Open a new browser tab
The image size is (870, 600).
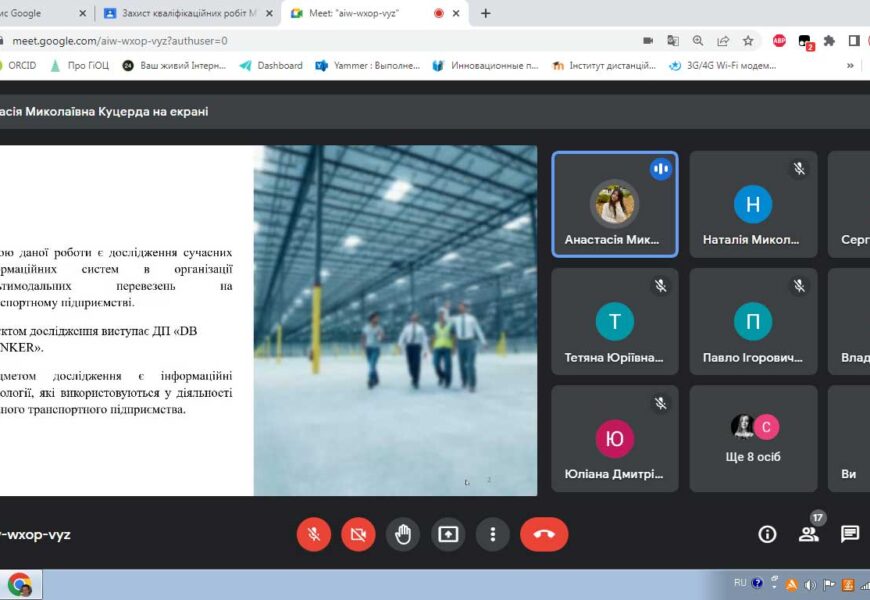coord(486,13)
